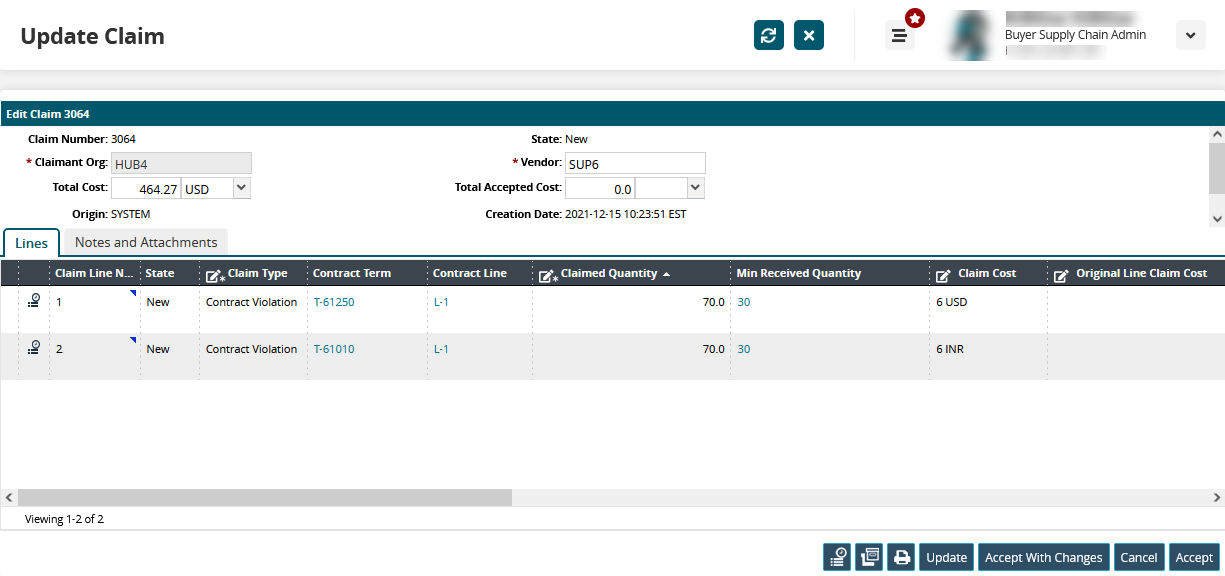
Task: Click claimed quantity 70.0 in row 1
Action: point(713,302)
